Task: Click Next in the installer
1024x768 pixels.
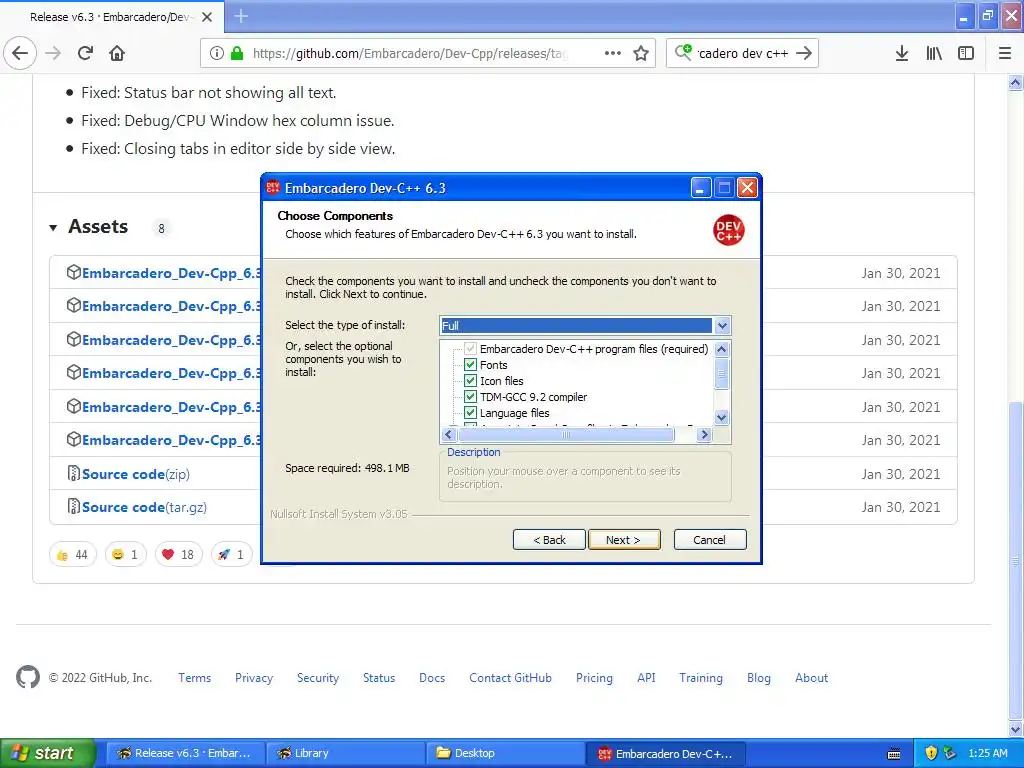Action: [x=624, y=539]
